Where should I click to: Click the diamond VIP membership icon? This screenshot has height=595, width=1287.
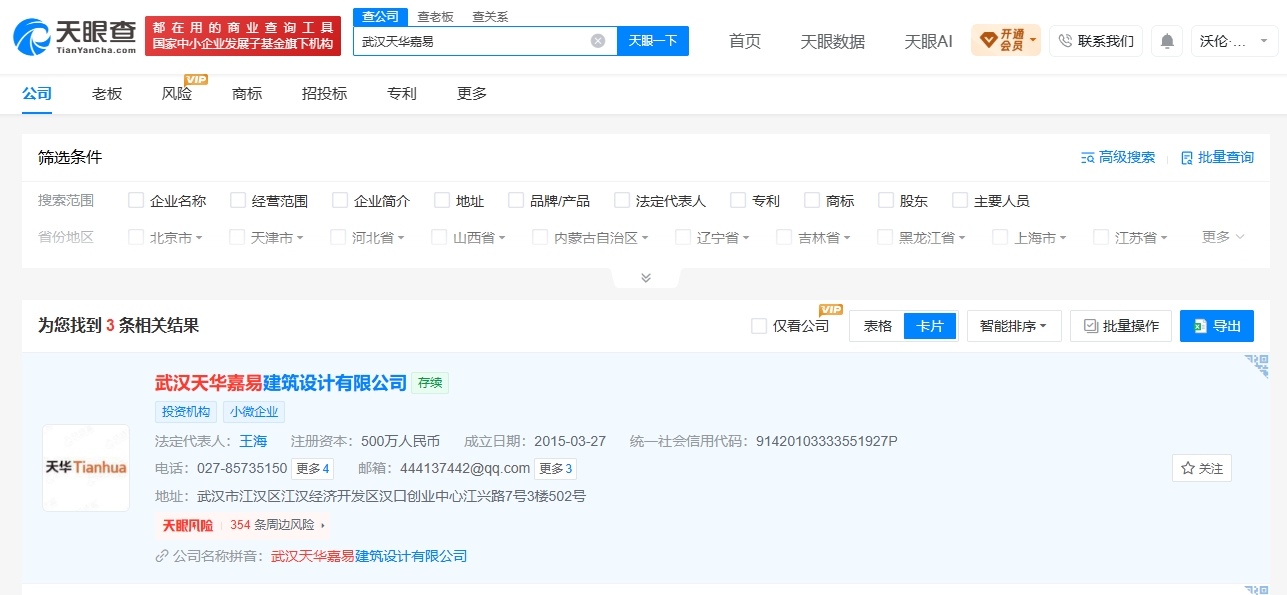pyautogui.click(x=988, y=41)
